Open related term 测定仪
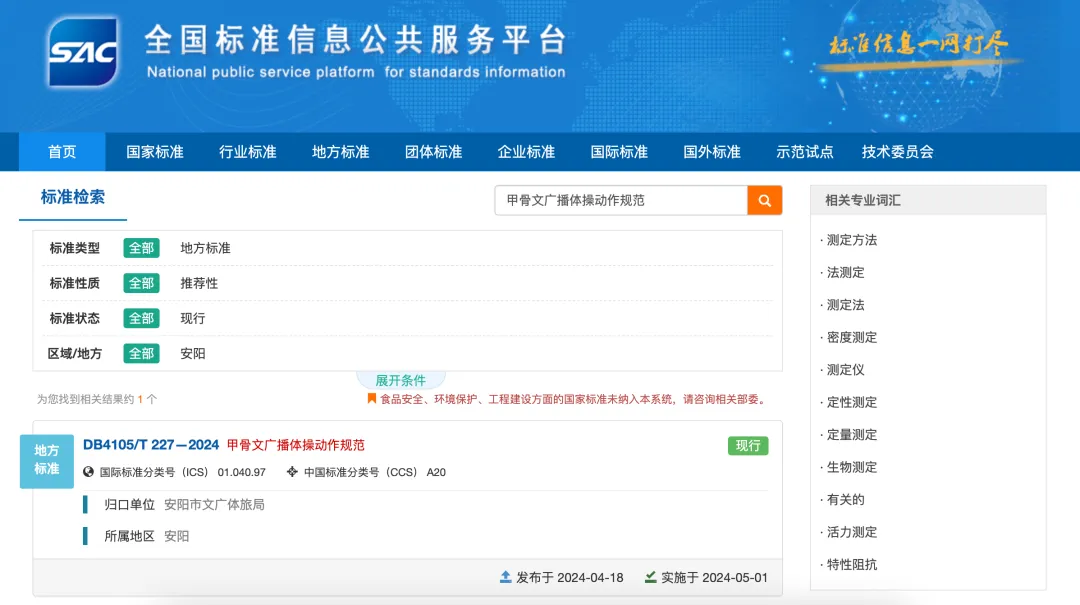This screenshot has height=605, width=1080. click(x=845, y=369)
